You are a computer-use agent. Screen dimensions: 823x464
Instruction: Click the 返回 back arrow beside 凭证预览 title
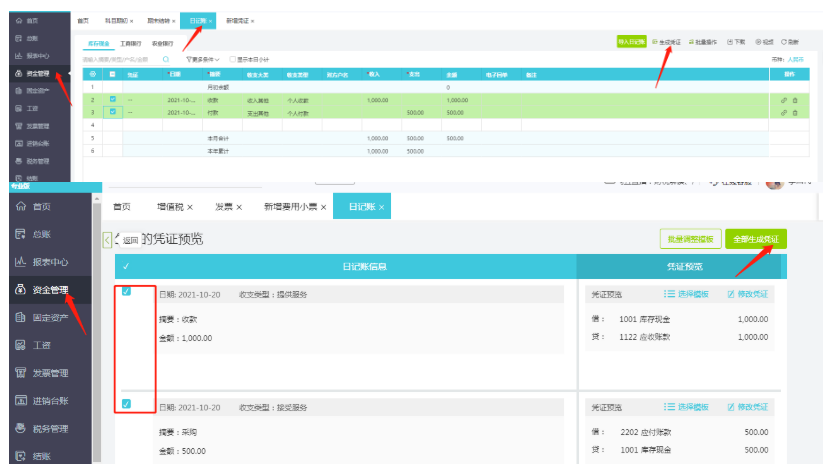click(108, 240)
